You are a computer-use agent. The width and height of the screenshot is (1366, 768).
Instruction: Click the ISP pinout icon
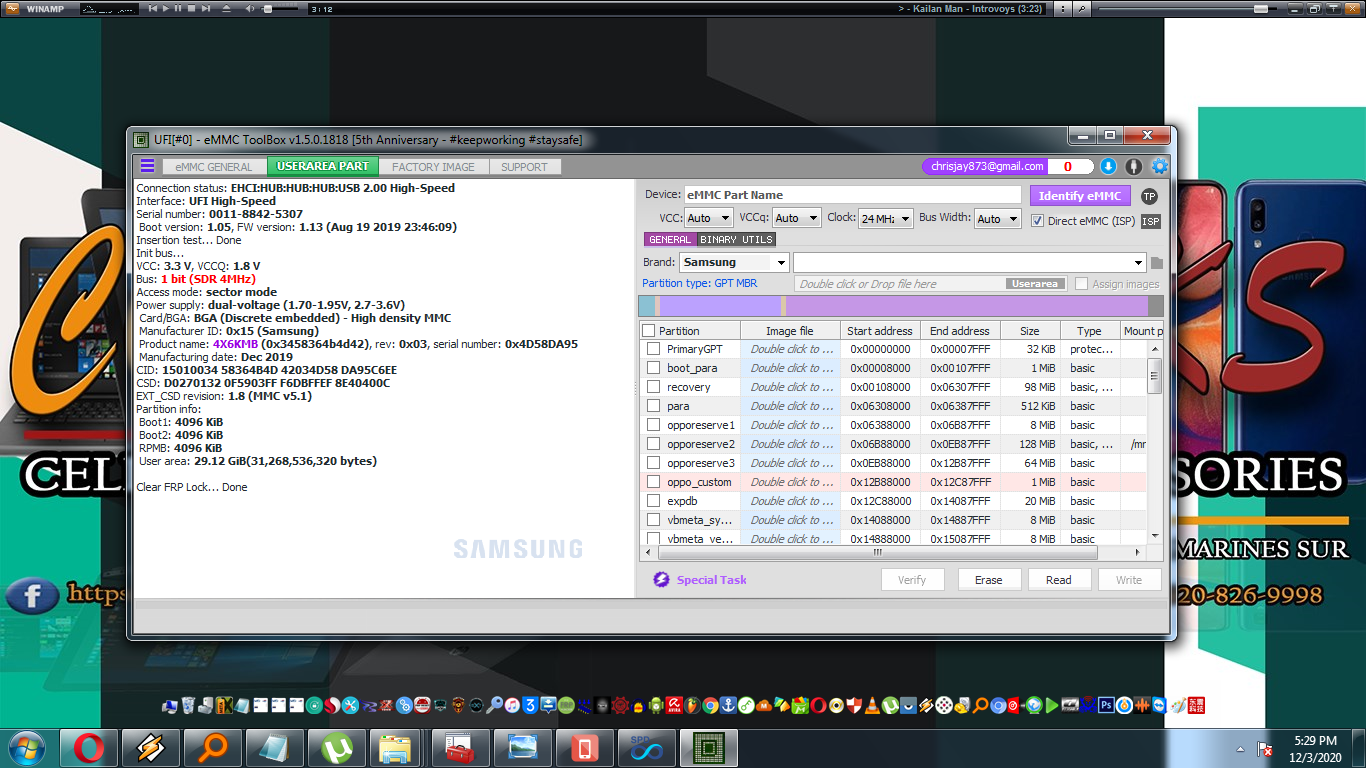point(1151,221)
